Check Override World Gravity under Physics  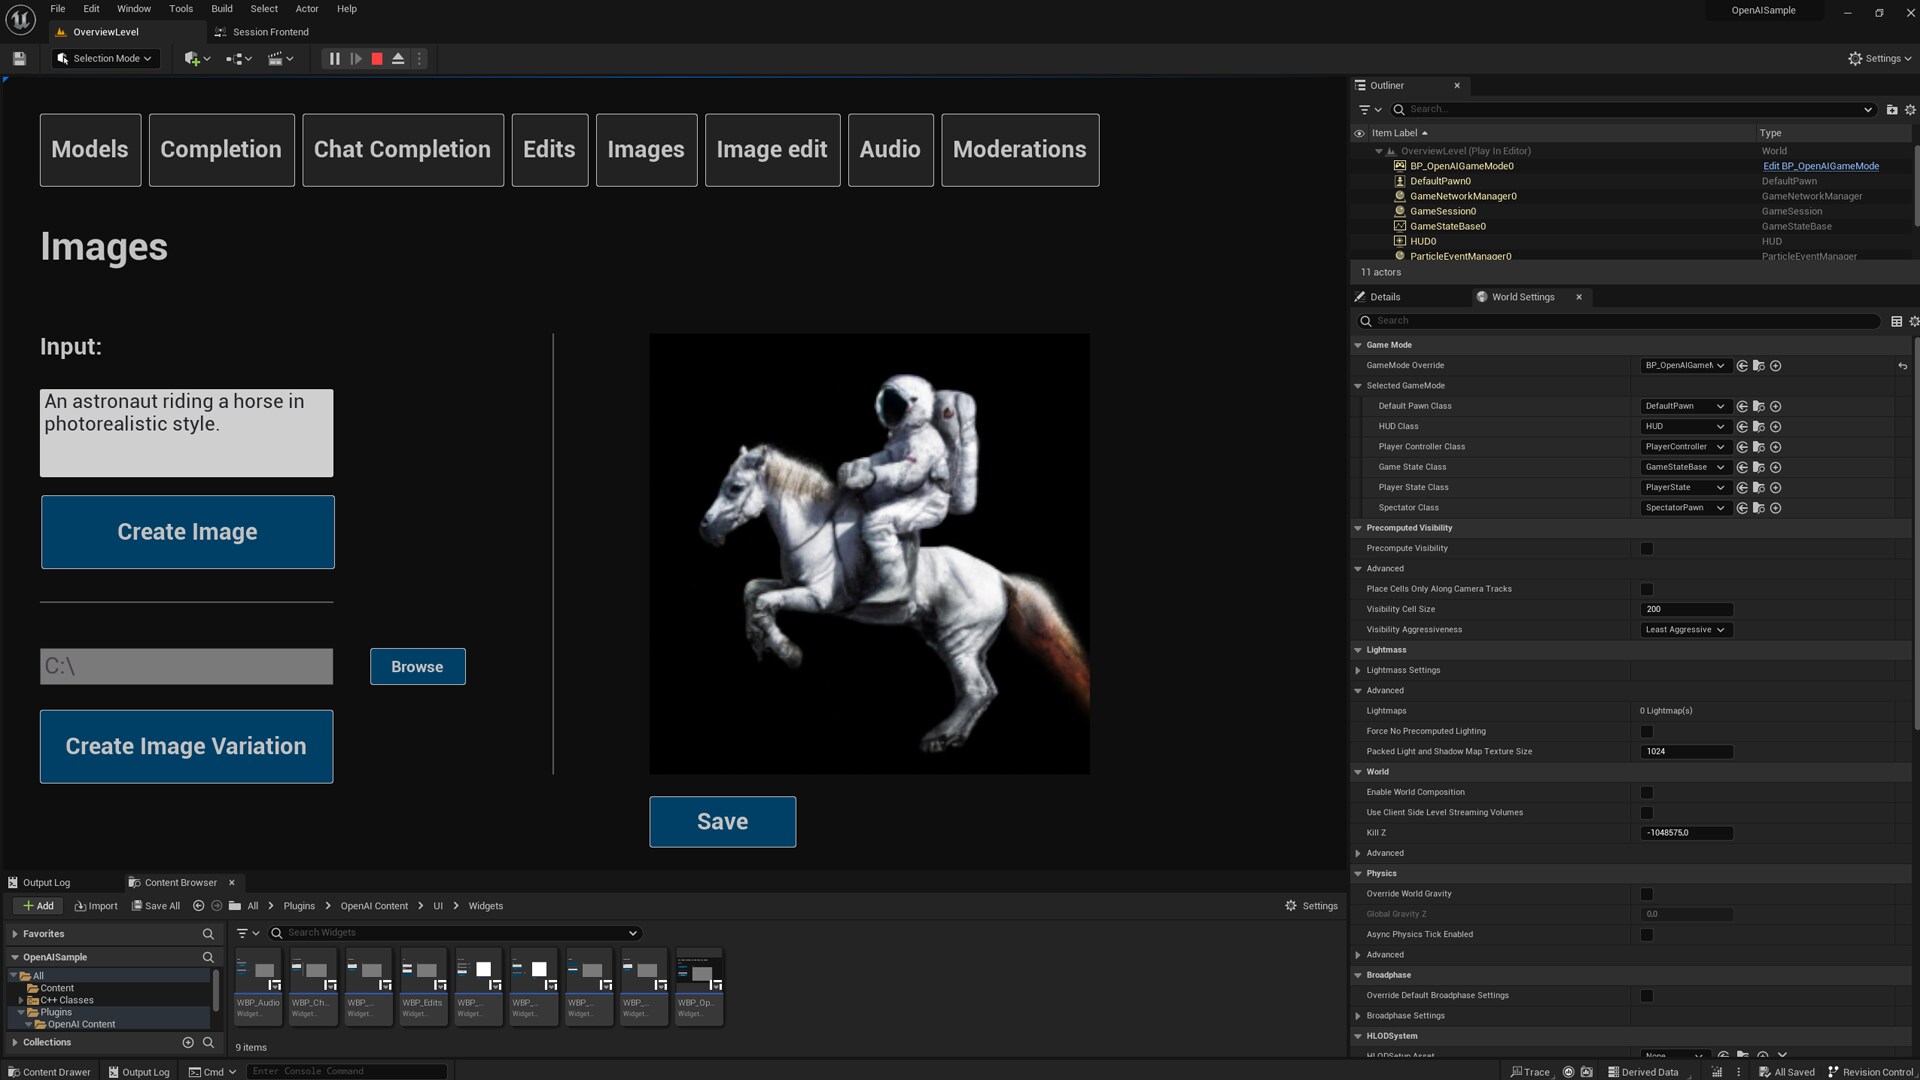(x=1646, y=893)
